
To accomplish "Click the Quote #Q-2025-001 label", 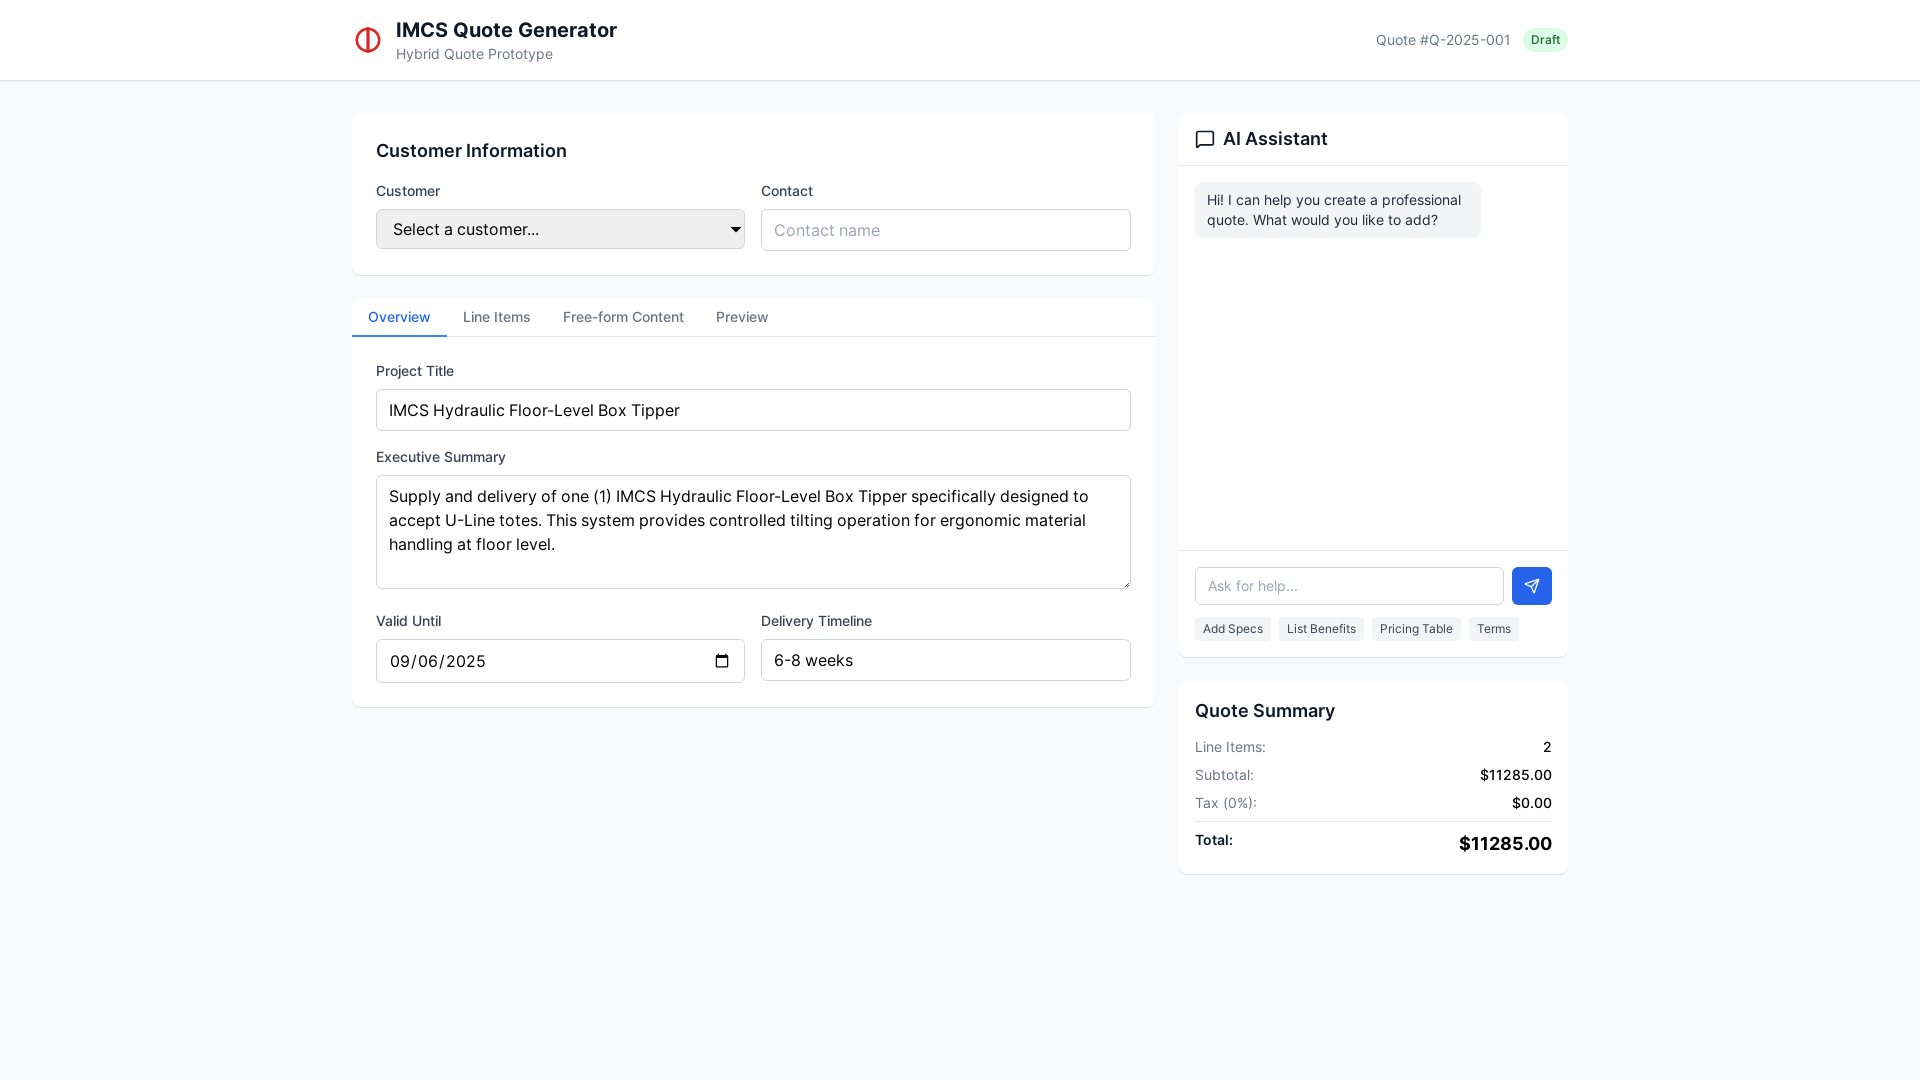I will [x=1443, y=40].
